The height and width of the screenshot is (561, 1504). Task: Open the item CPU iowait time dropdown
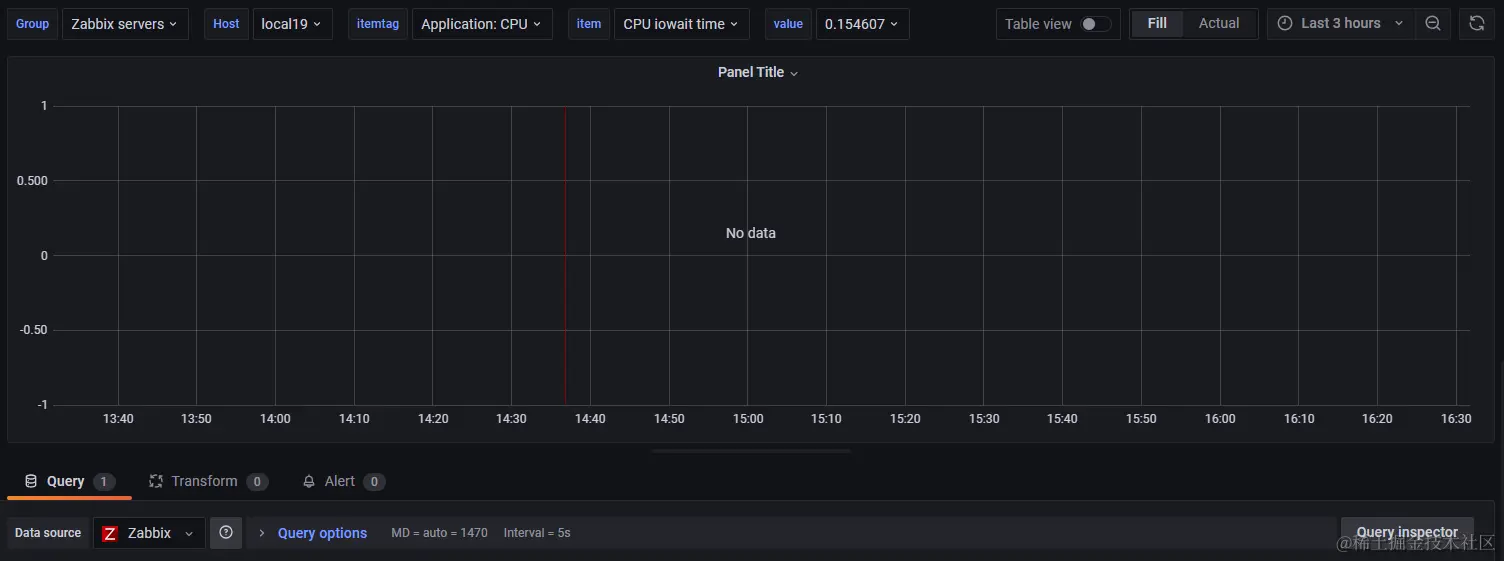pyautogui.click(x=681, y=24)
